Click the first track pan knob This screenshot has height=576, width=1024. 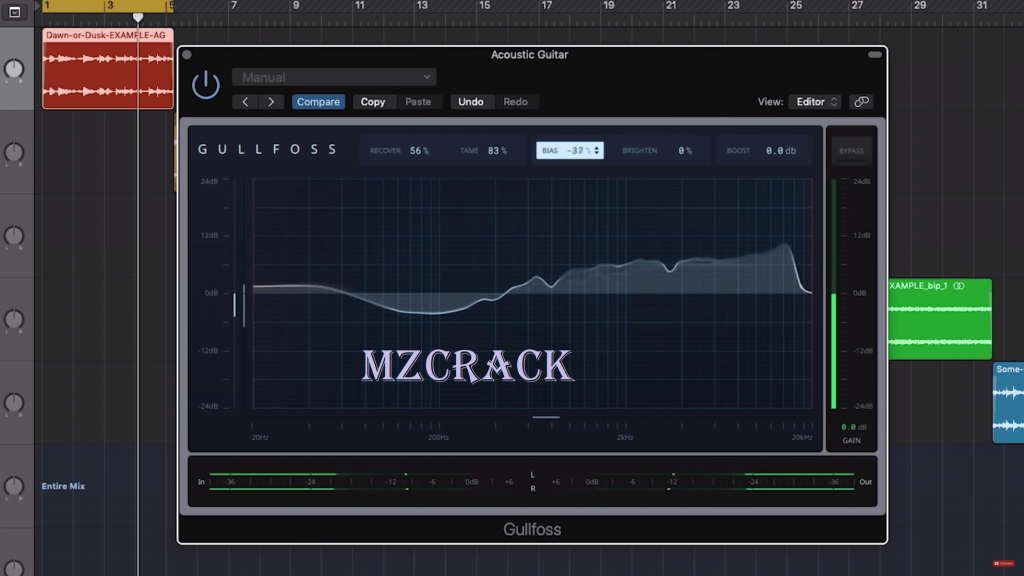coord(14,69)
